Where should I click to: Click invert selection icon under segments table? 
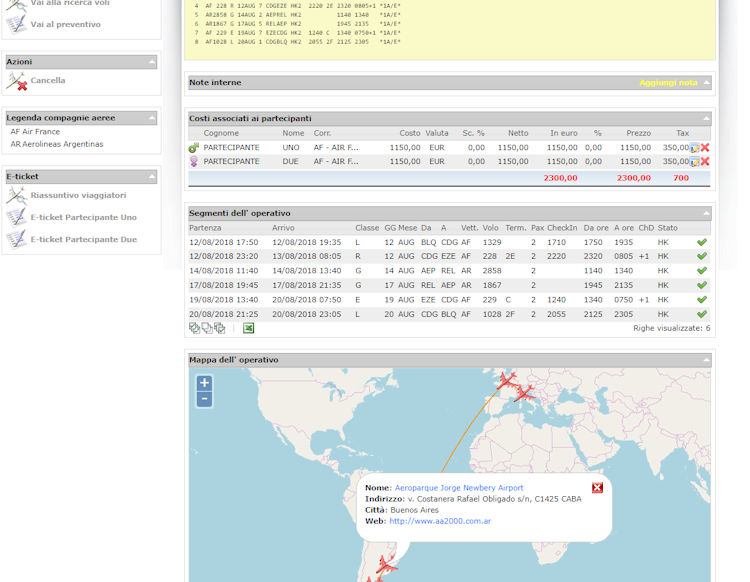220,328
